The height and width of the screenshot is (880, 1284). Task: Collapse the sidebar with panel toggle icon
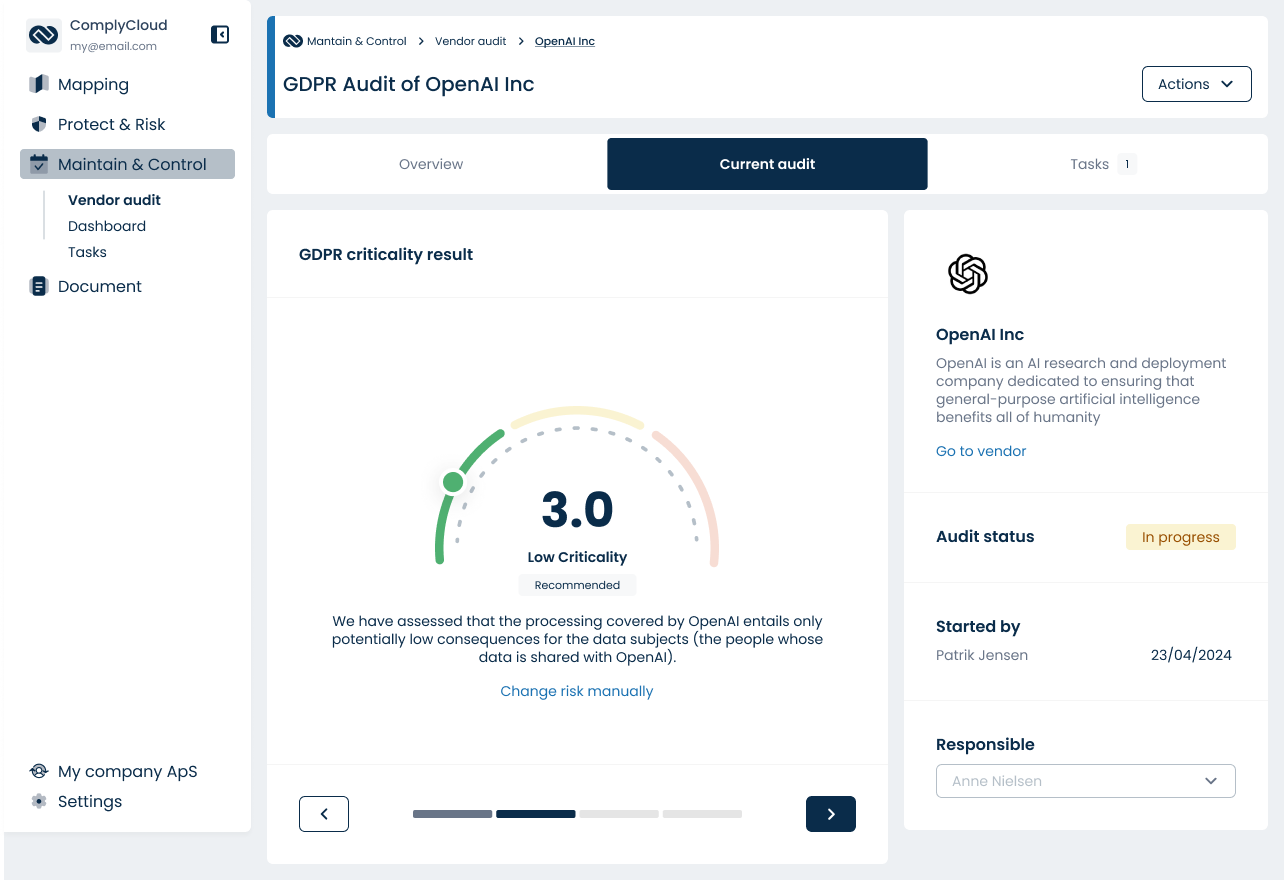point(220,35)
